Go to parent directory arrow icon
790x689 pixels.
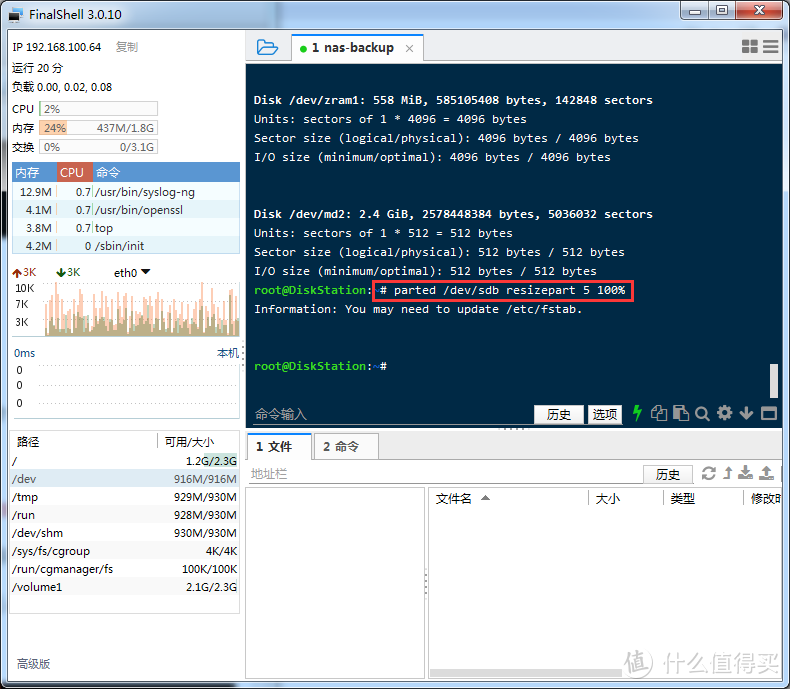[x=728, y=473]
